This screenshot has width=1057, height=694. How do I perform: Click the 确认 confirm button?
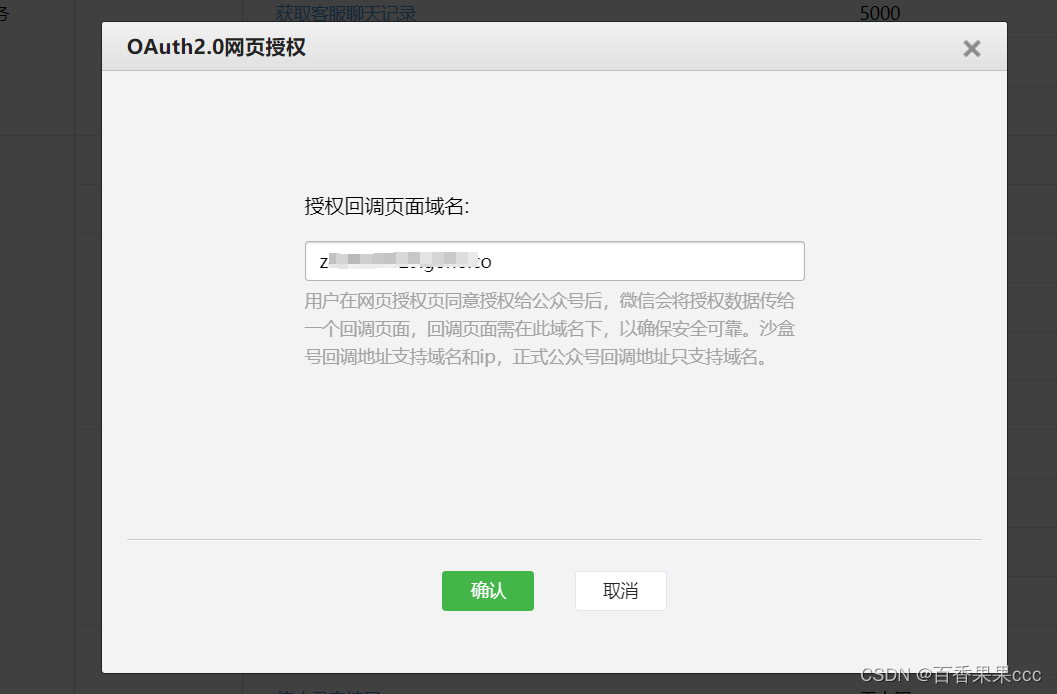(x=487, y=591)
